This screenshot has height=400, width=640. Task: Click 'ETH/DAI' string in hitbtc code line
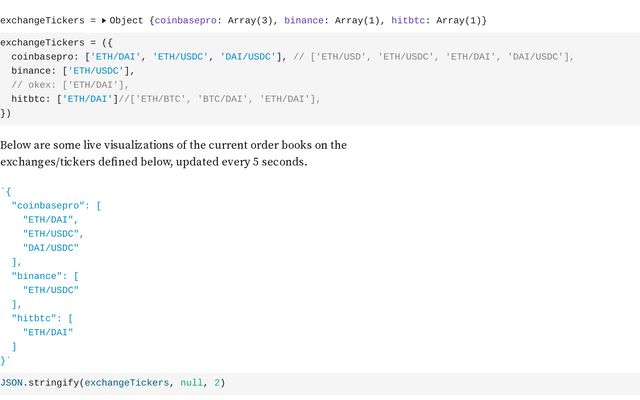[x=87, y=99]
